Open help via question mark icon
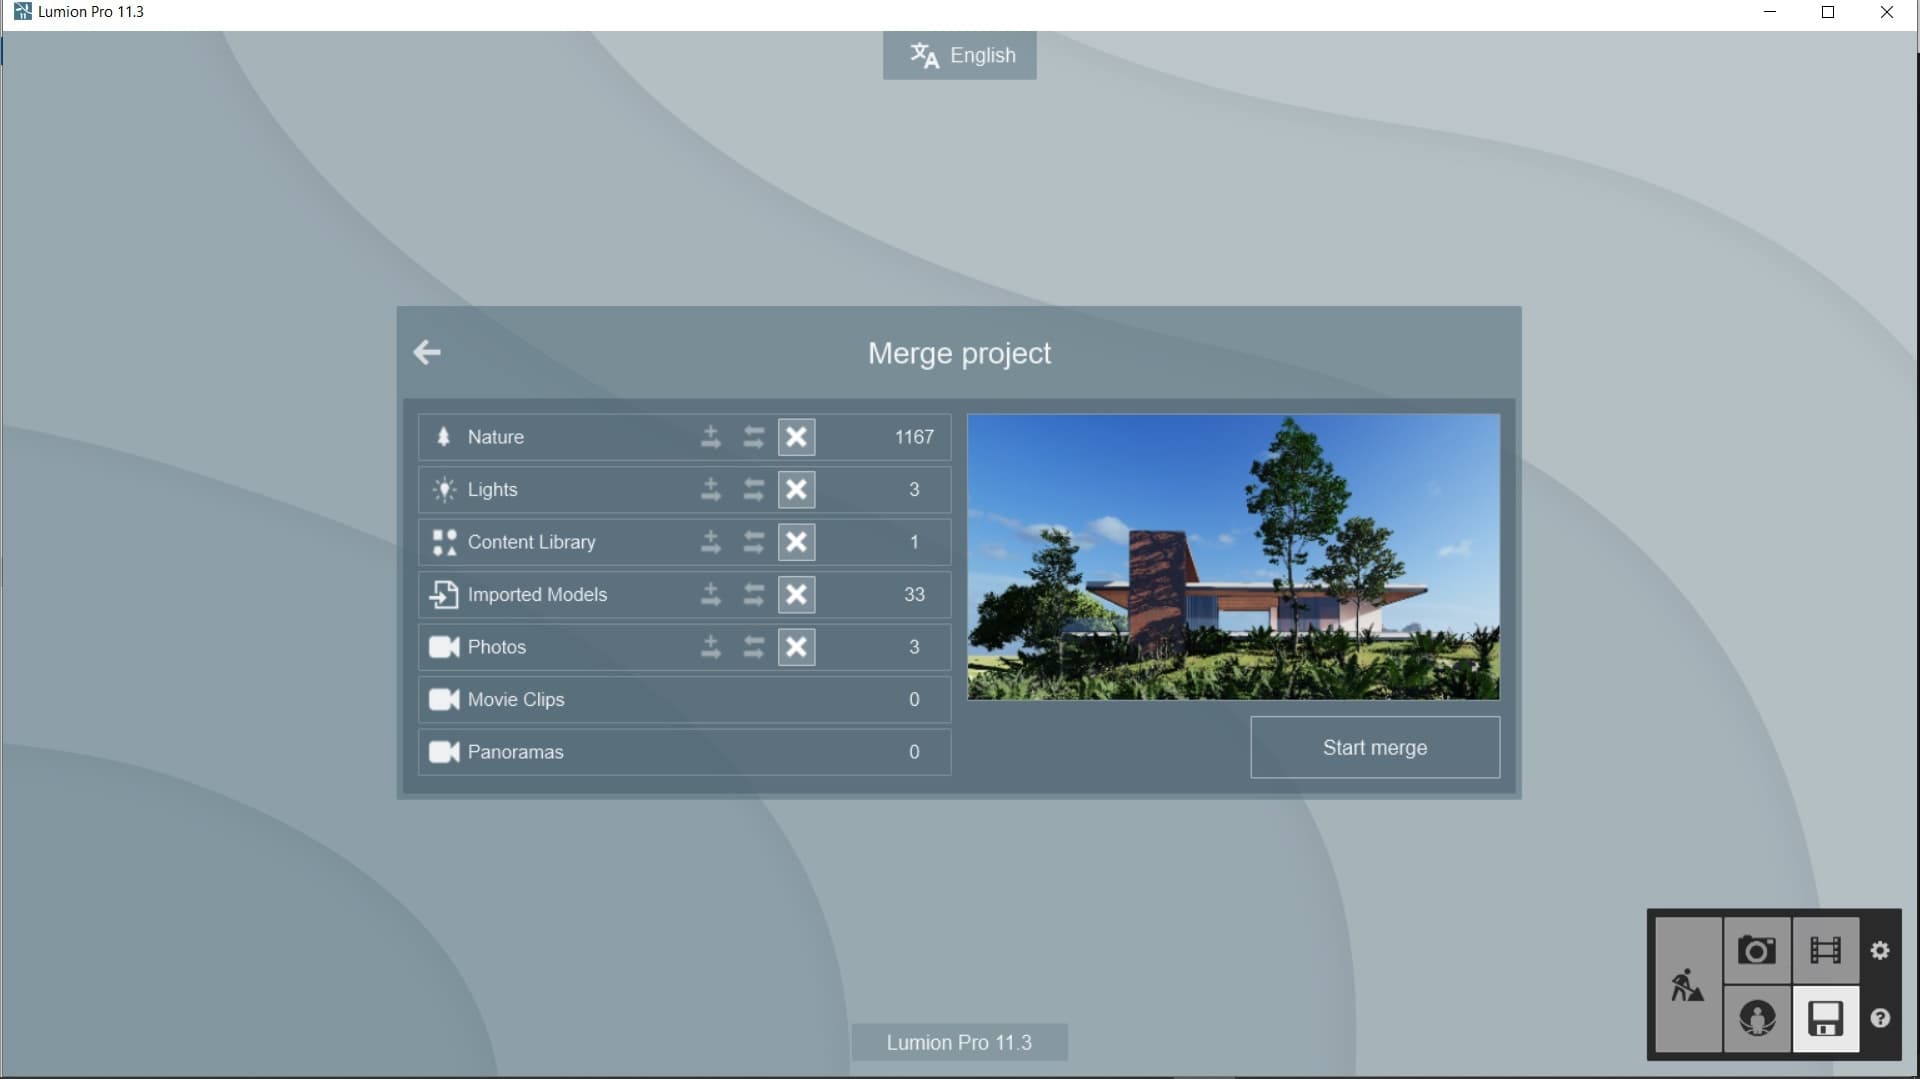Viewport: 1920px width, 1079px height. tap(1880, 1018)
